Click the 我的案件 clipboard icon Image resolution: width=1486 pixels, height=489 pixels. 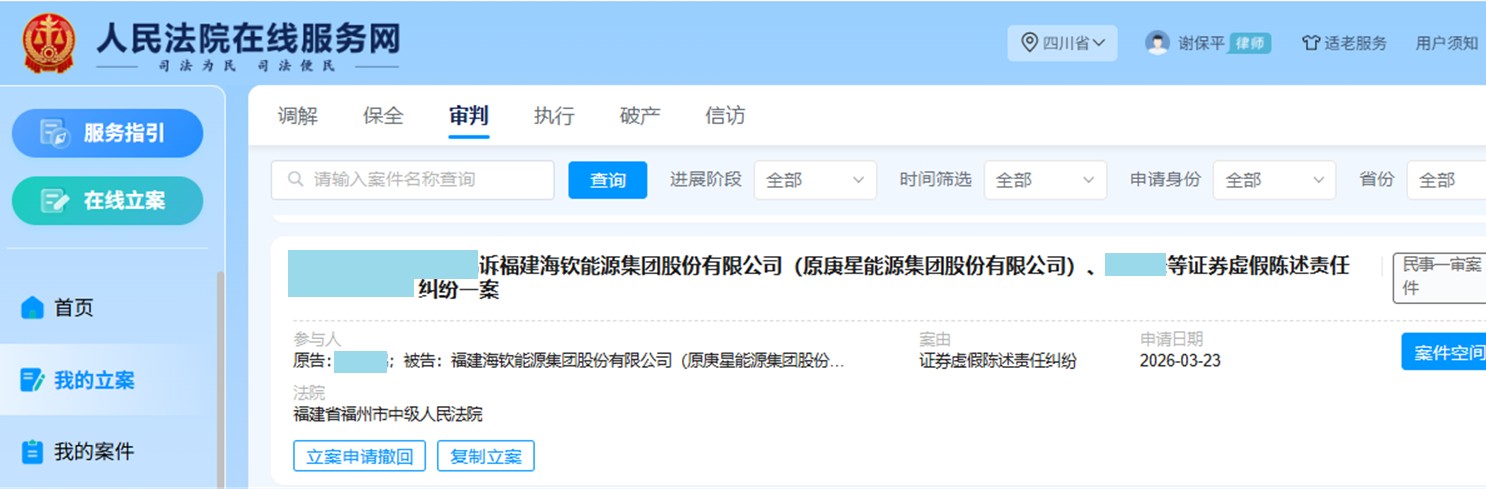point(33,452)
